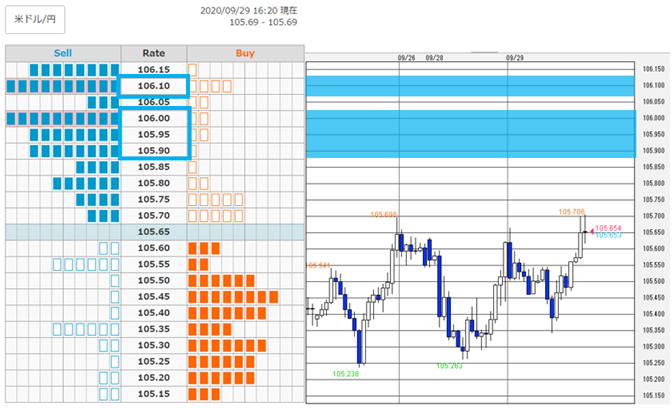Viewport: 672px width, 408px height.
Task: Click the 105.45 rate cell
Action: tap(154, 297)
